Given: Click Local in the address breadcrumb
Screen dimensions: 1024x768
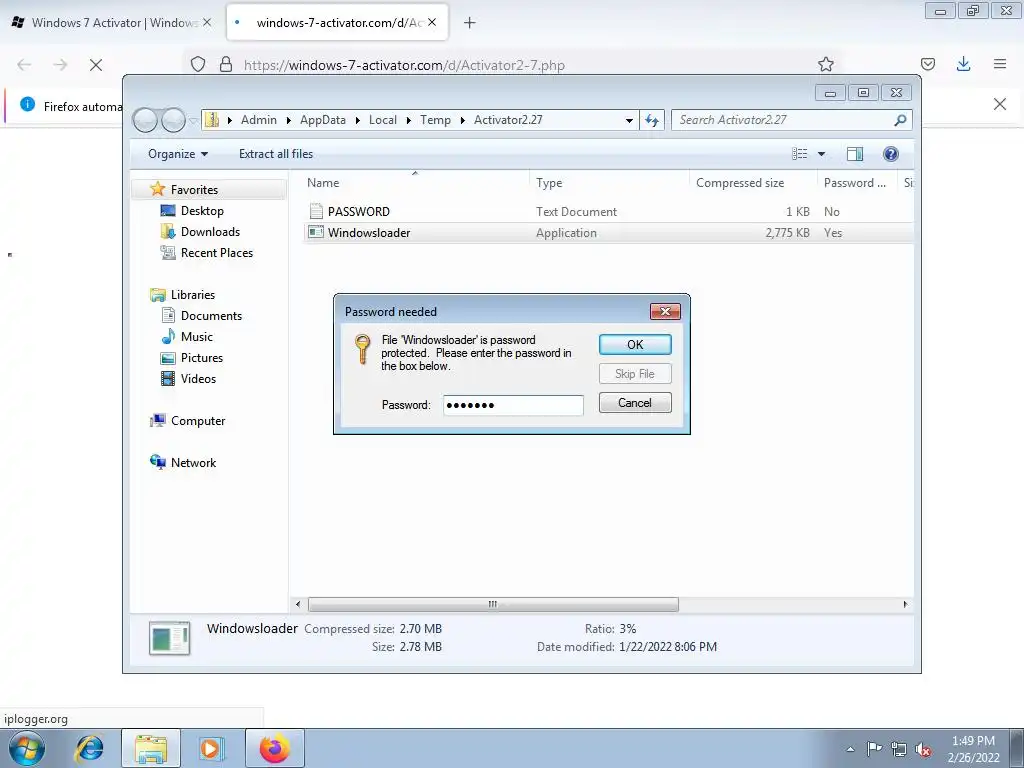Looking at the screenshot, I should [383, 120].
